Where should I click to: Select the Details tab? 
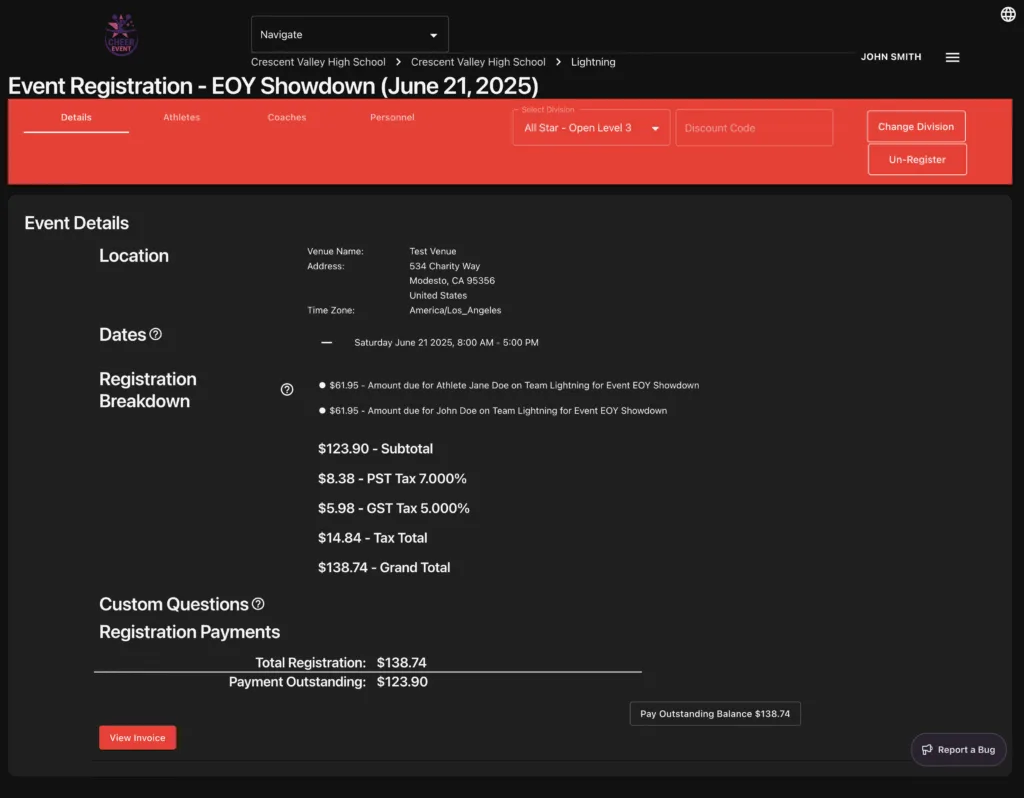pyautogui.click(x=76, y=117)
